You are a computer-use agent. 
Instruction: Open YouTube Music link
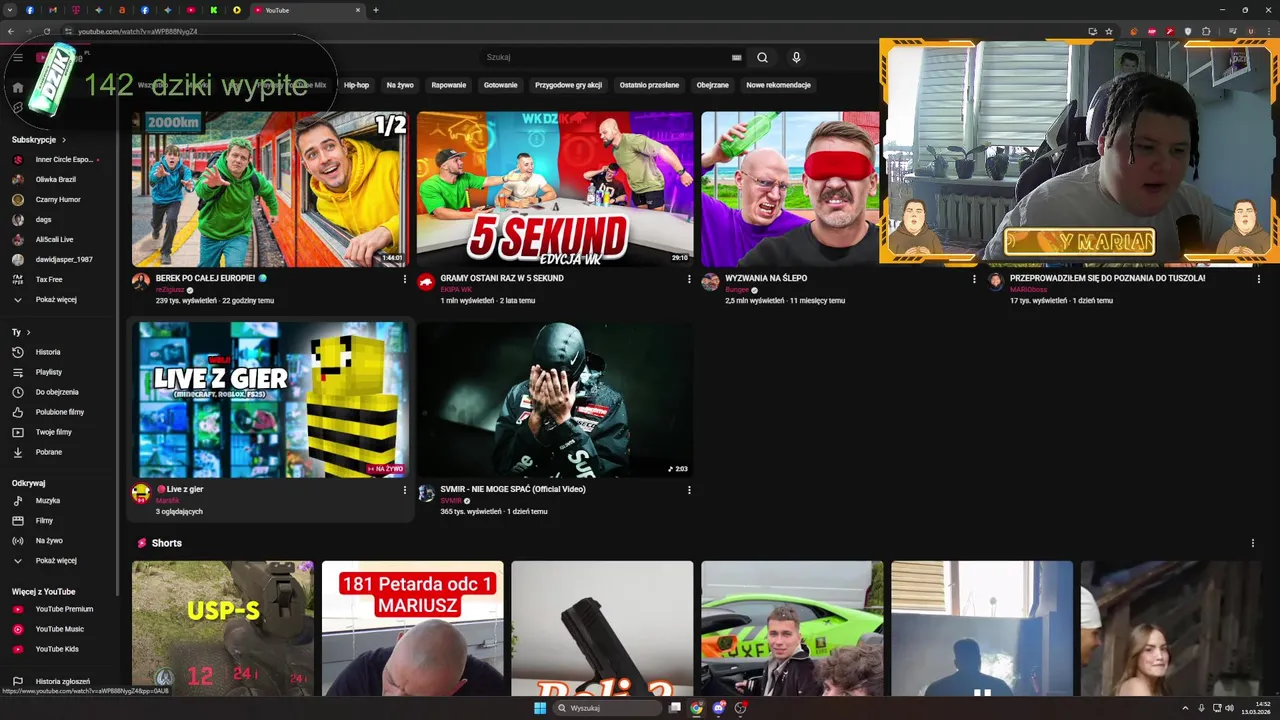tap(60, 629)
